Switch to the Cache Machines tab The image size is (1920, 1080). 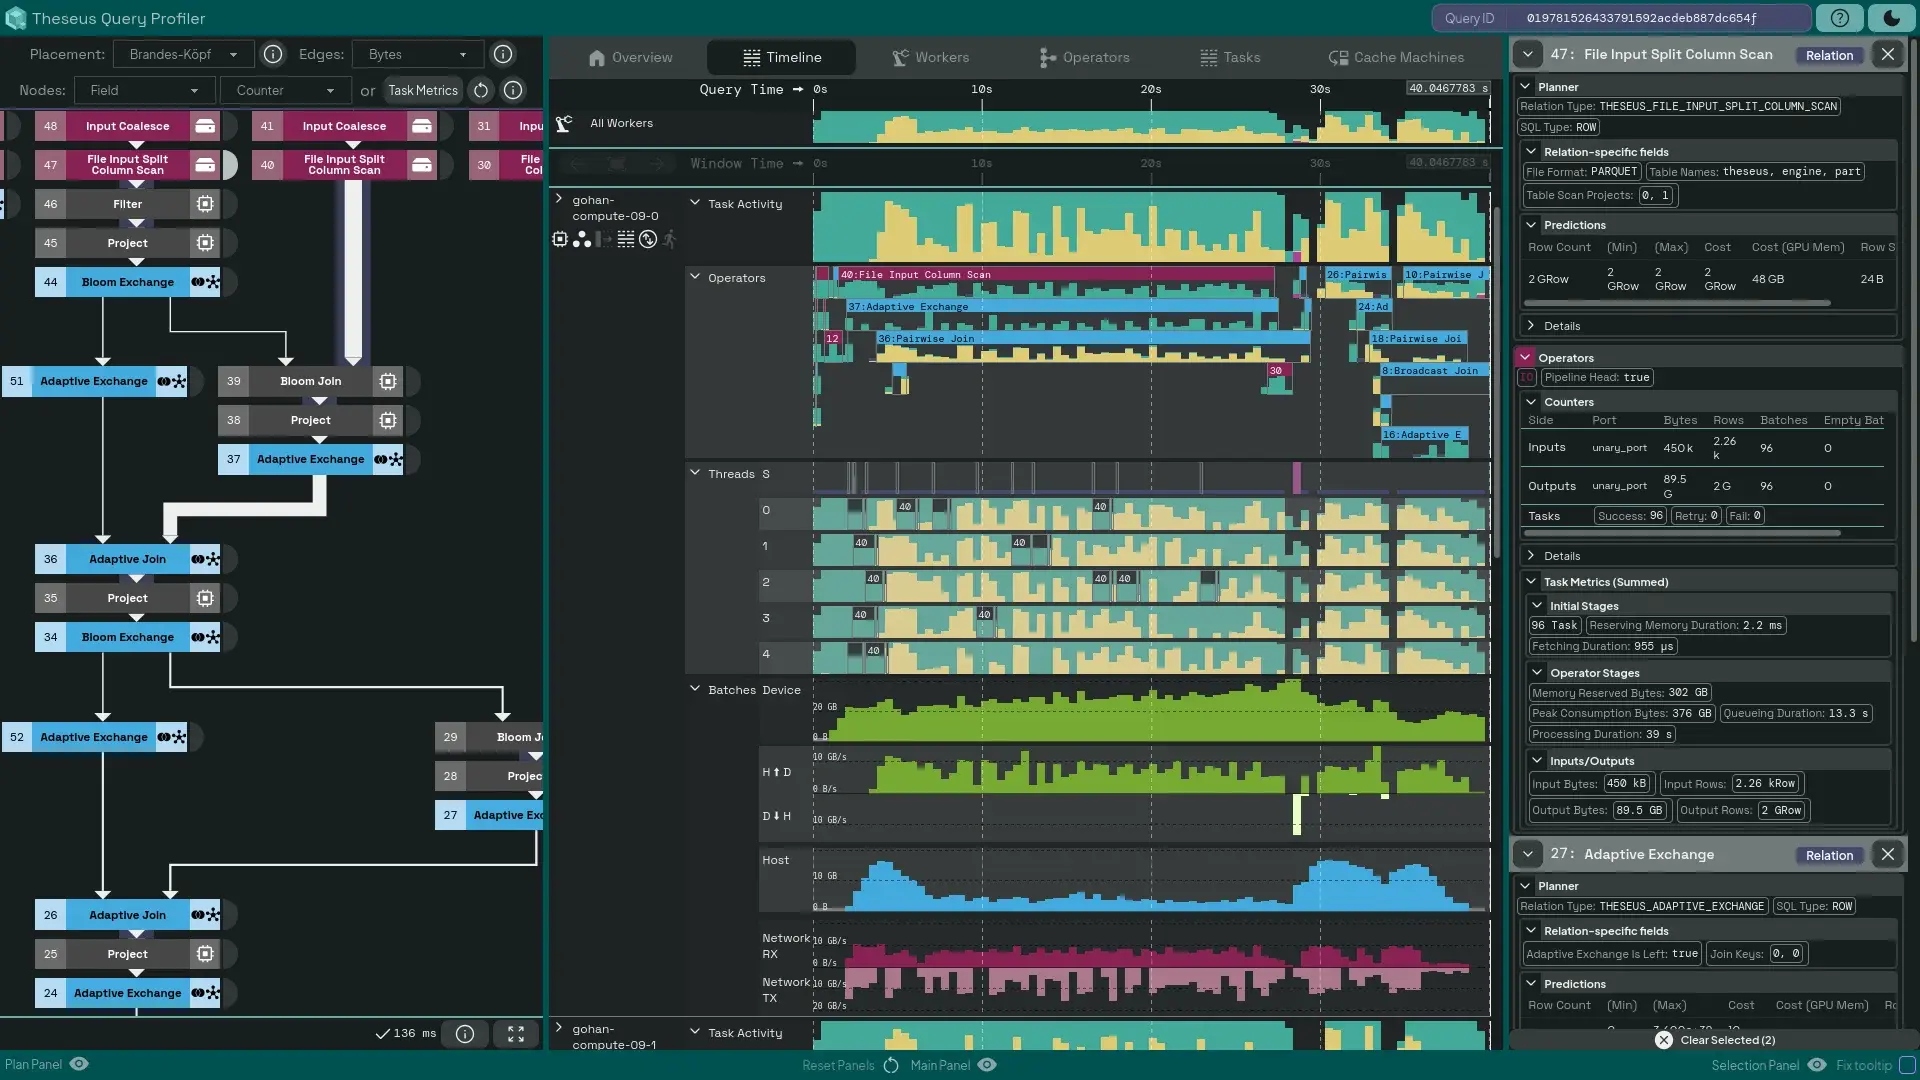click(x=1396, y=57)
